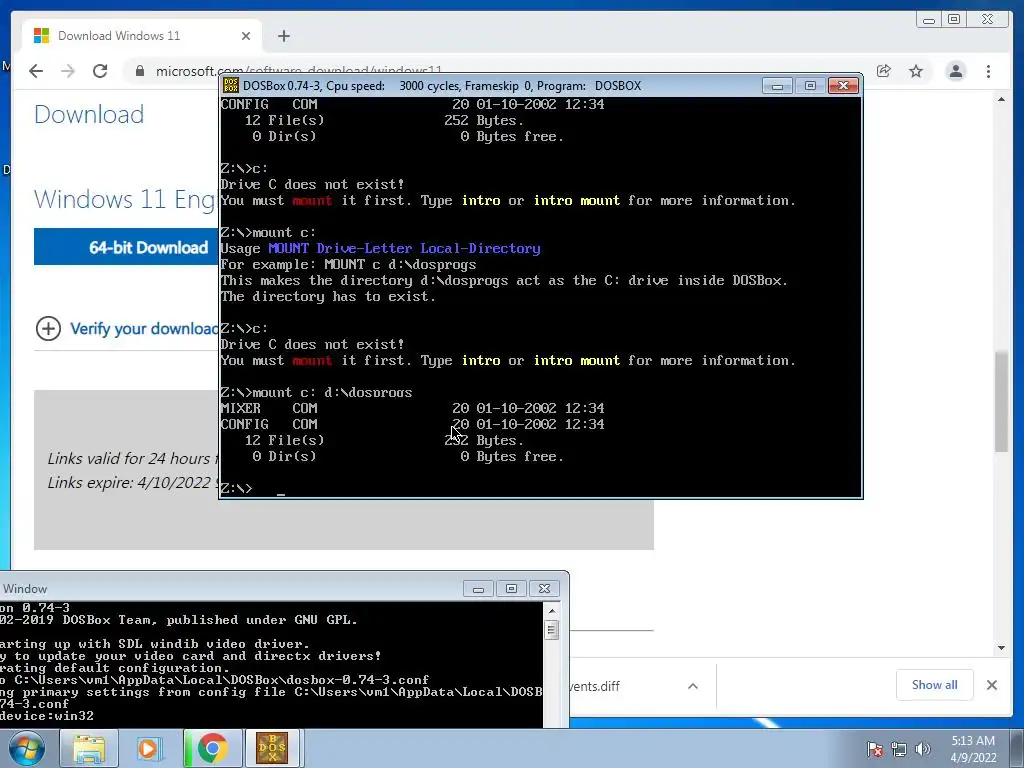
Task: Click the Download heading on the page
Action: pos(89,114)
